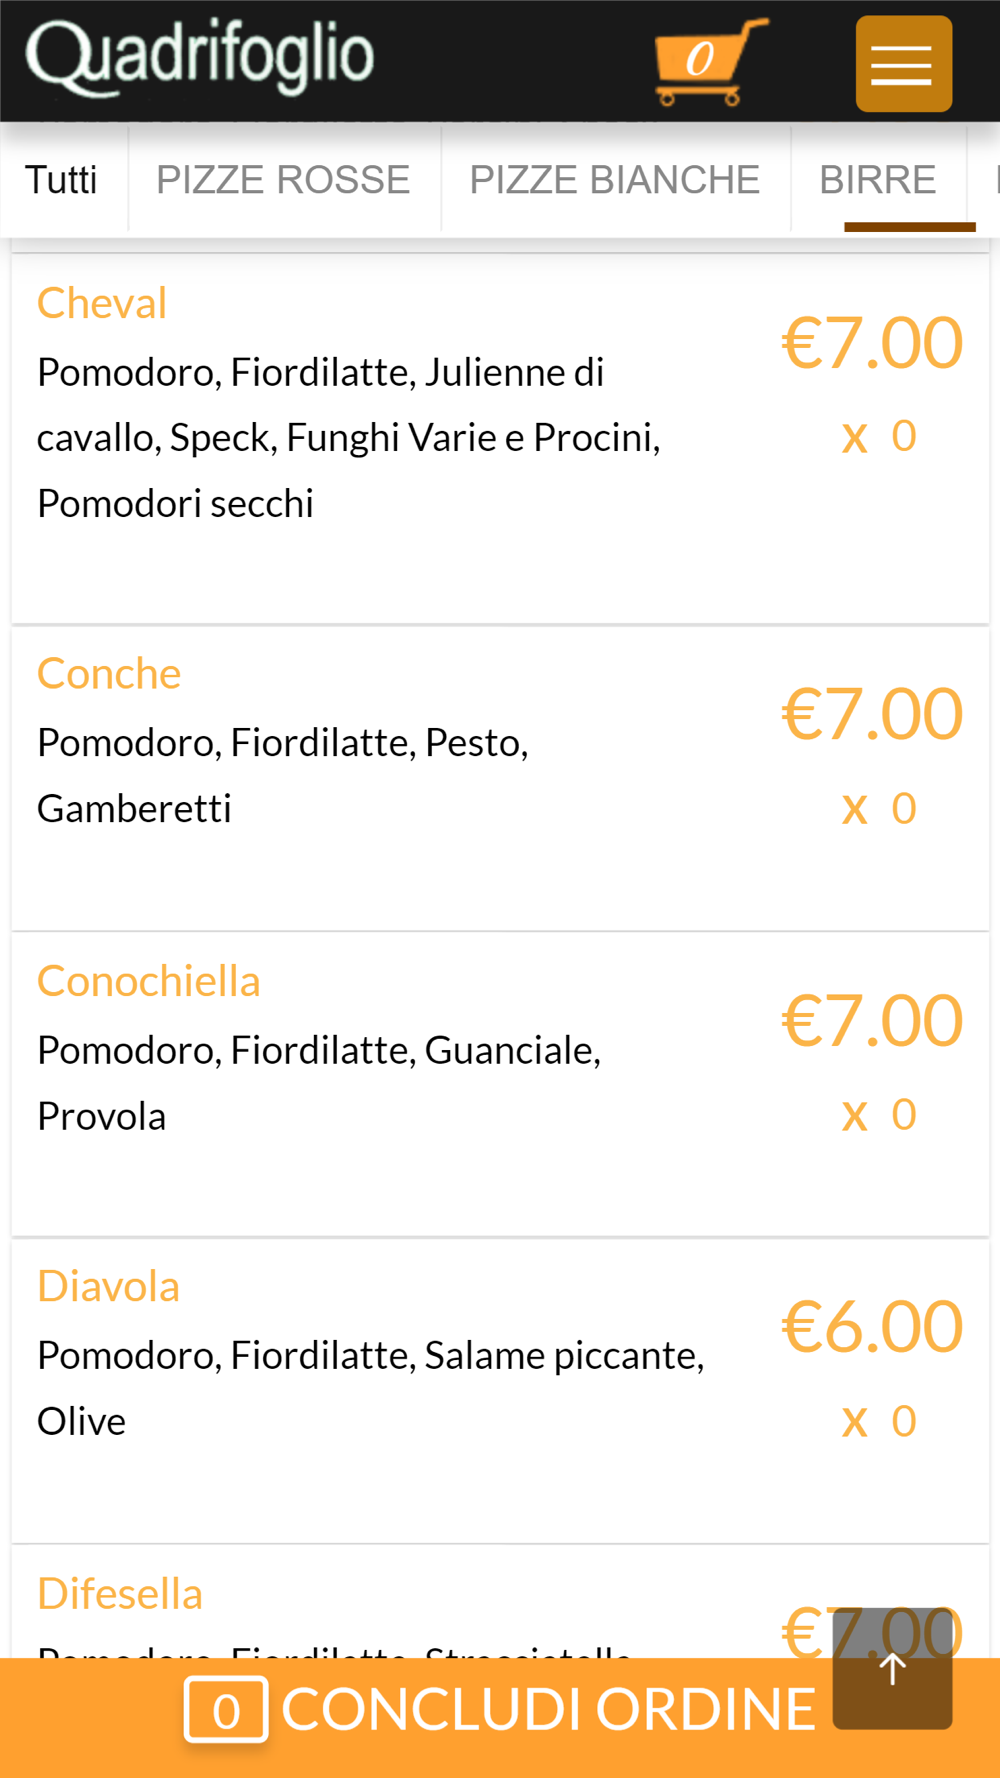Screen dimensions: 1000x1778
Task: Click the Quadrifoglio logo
Action: click(x=200, y=58)
